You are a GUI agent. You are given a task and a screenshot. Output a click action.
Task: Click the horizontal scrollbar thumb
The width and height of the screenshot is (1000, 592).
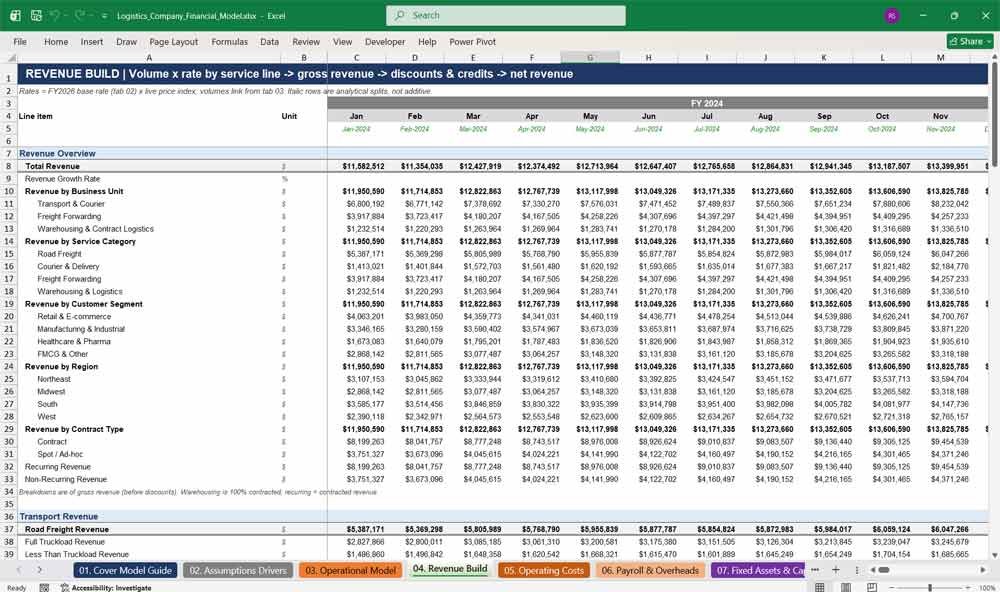(884, 570)
